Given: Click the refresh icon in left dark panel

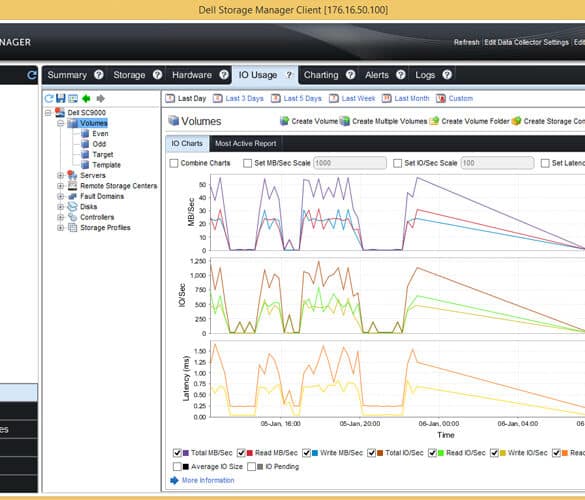Looking at the screenshot, I should pyautogui.click(x=32, y=75).
